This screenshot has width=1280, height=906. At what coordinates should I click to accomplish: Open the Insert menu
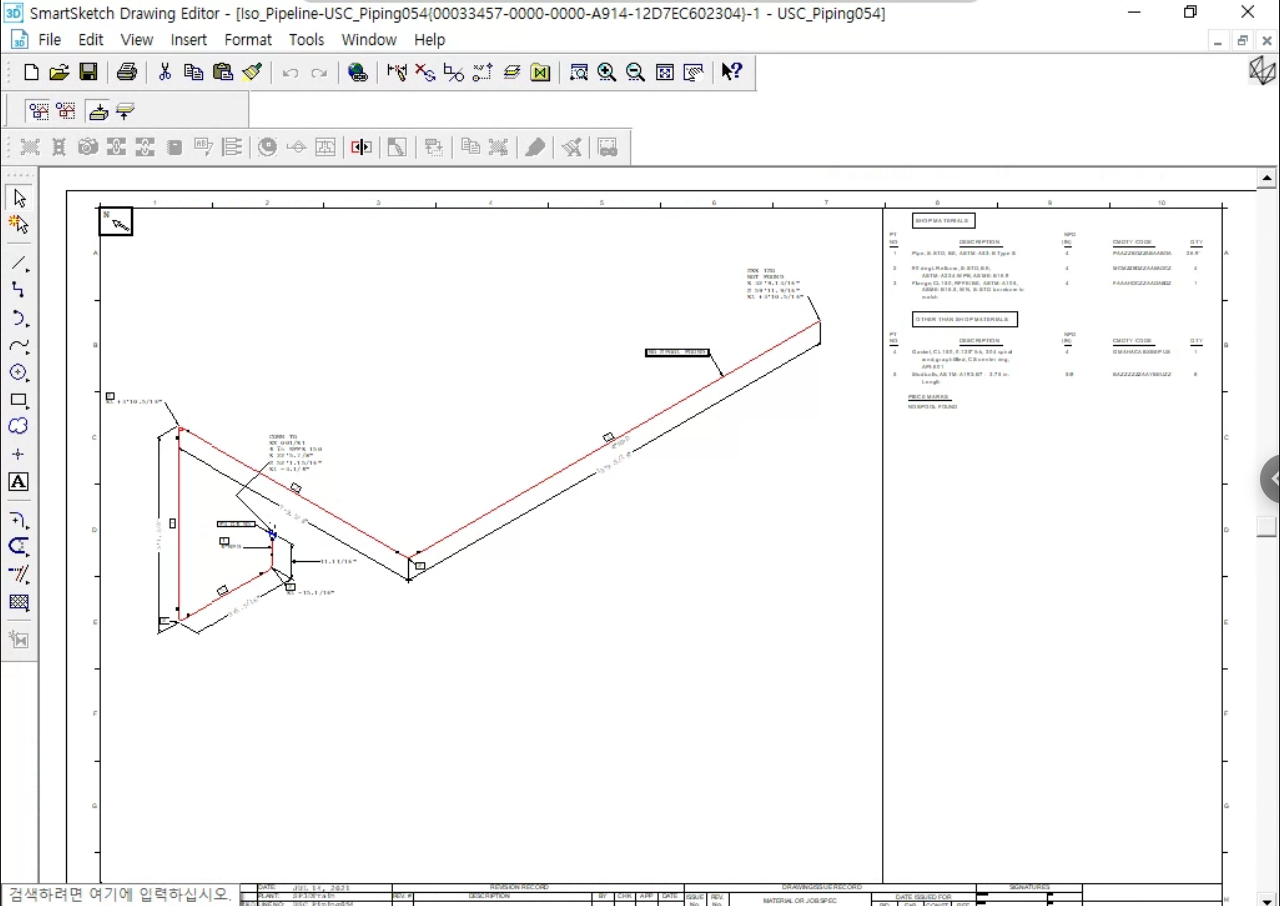pos(189,40)
